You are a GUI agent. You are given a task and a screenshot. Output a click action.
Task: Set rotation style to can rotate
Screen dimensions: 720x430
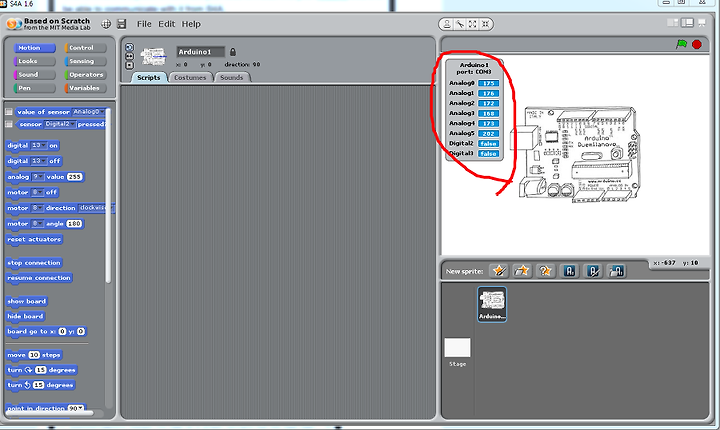(129, 47)
